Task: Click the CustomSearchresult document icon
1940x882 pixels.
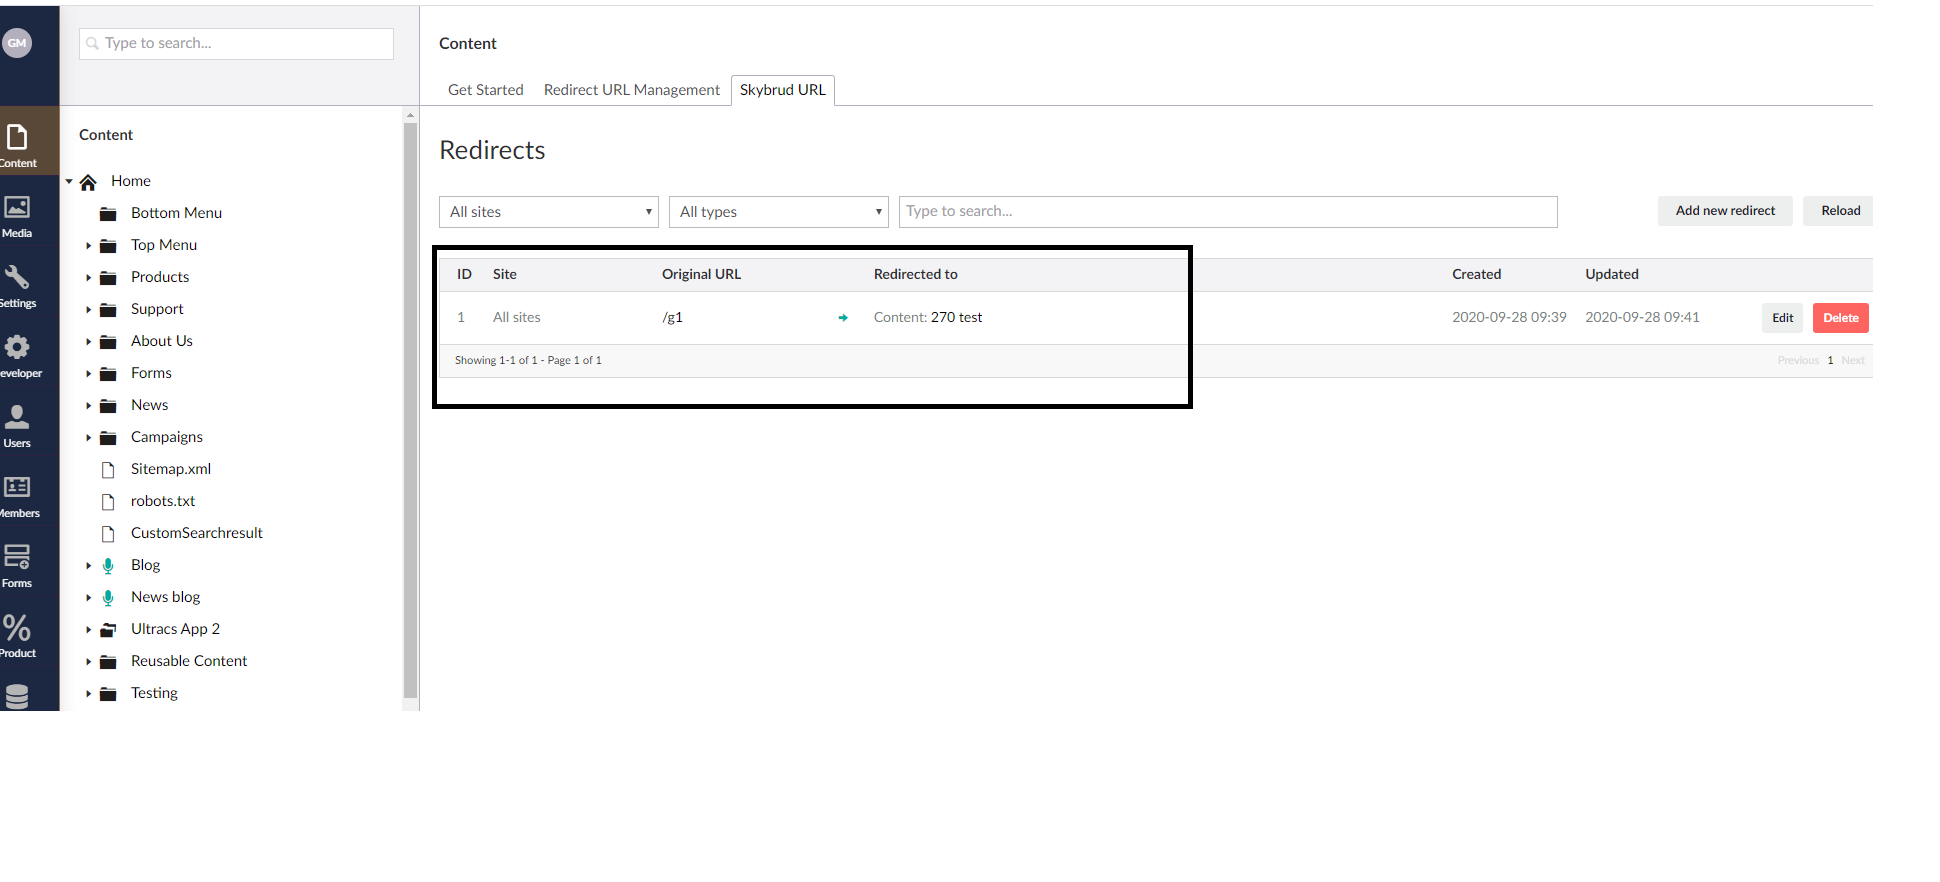Action: [x=108, y=534]
